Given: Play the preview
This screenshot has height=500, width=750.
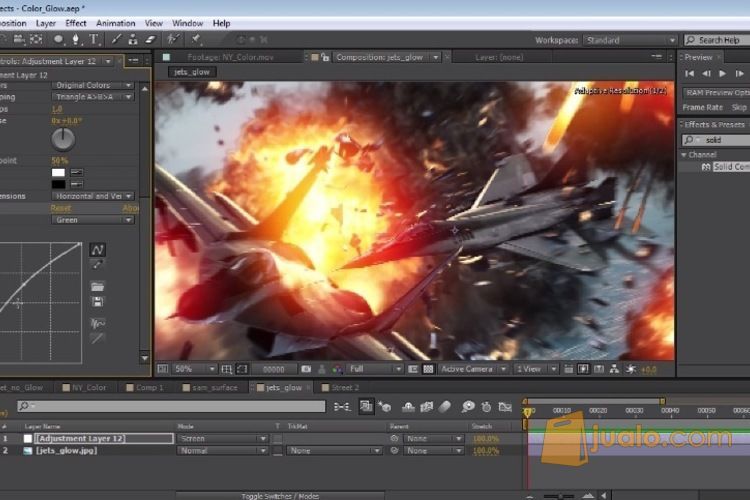Looking at the screenshot, I should [722, 74].
